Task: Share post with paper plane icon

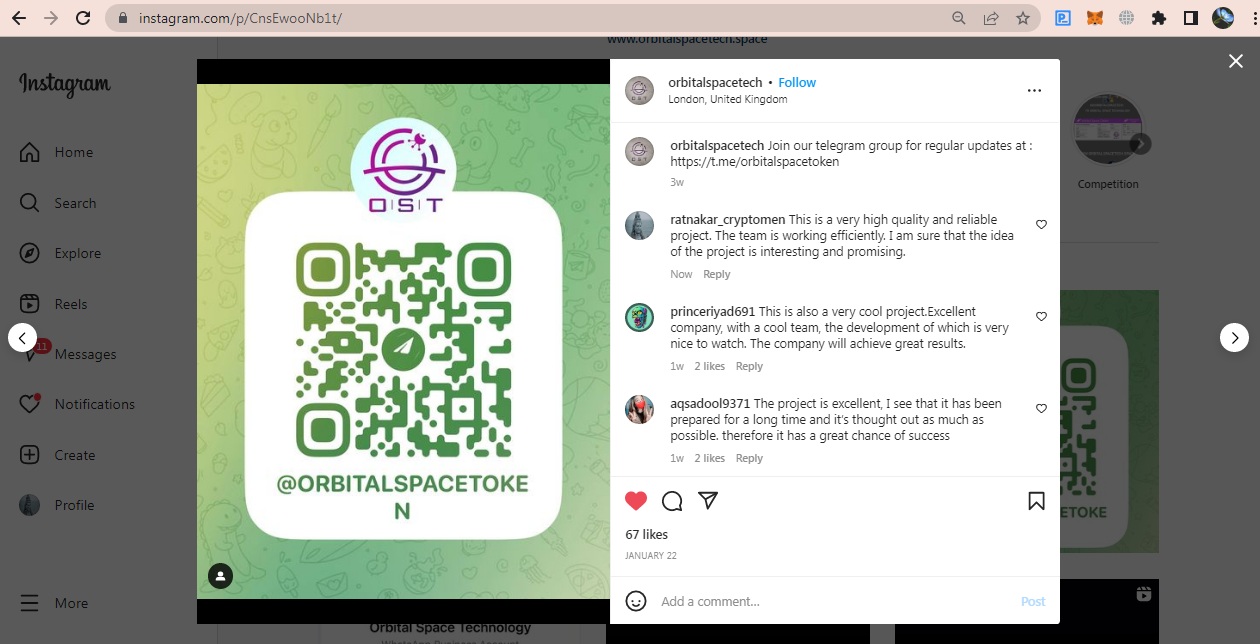Action: point(708,501)
